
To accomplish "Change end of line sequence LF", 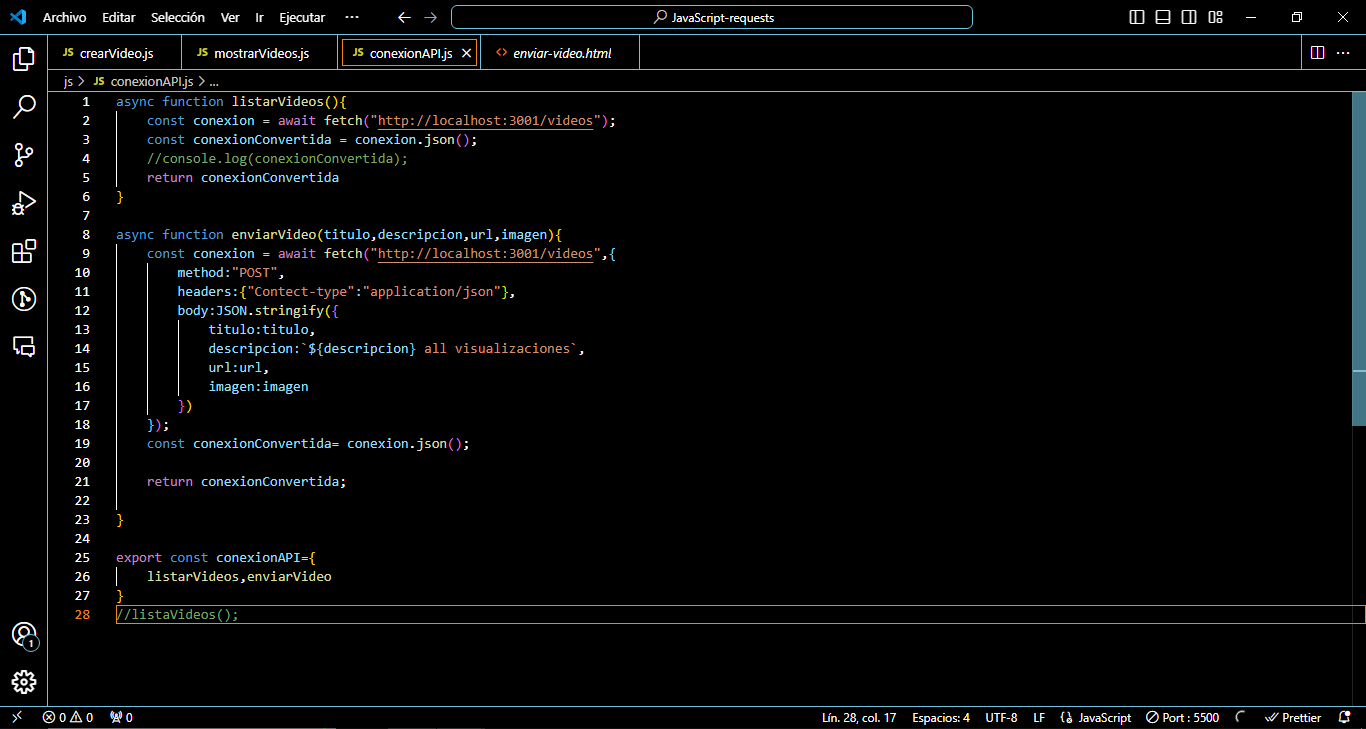I will 1039,717.
